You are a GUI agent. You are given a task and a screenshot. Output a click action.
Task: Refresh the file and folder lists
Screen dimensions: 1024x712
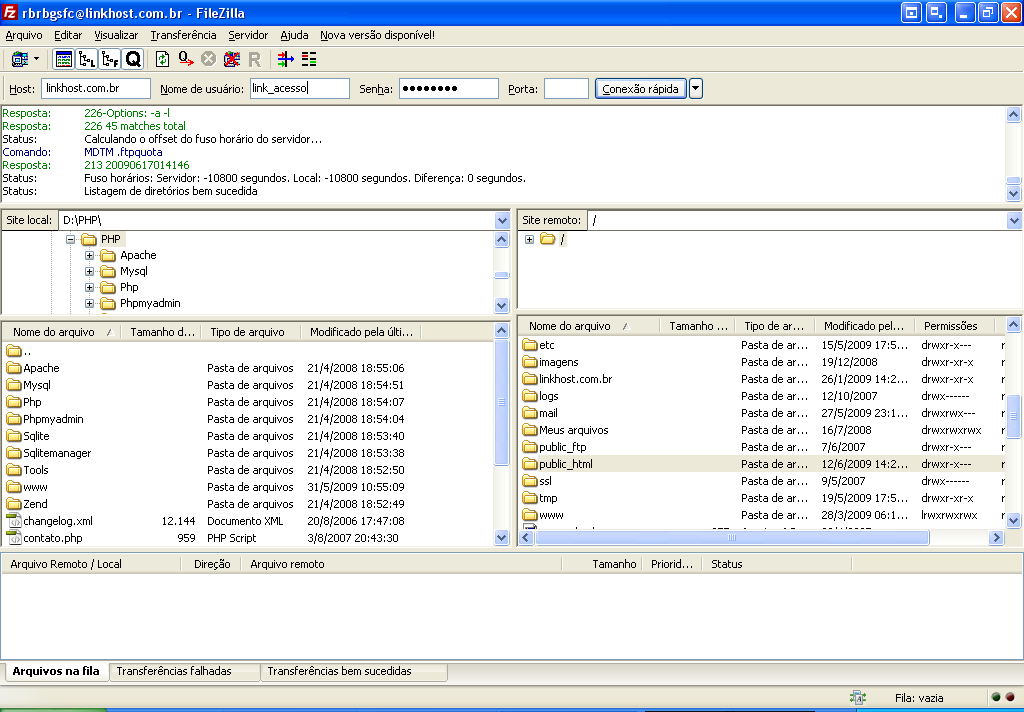162,59
